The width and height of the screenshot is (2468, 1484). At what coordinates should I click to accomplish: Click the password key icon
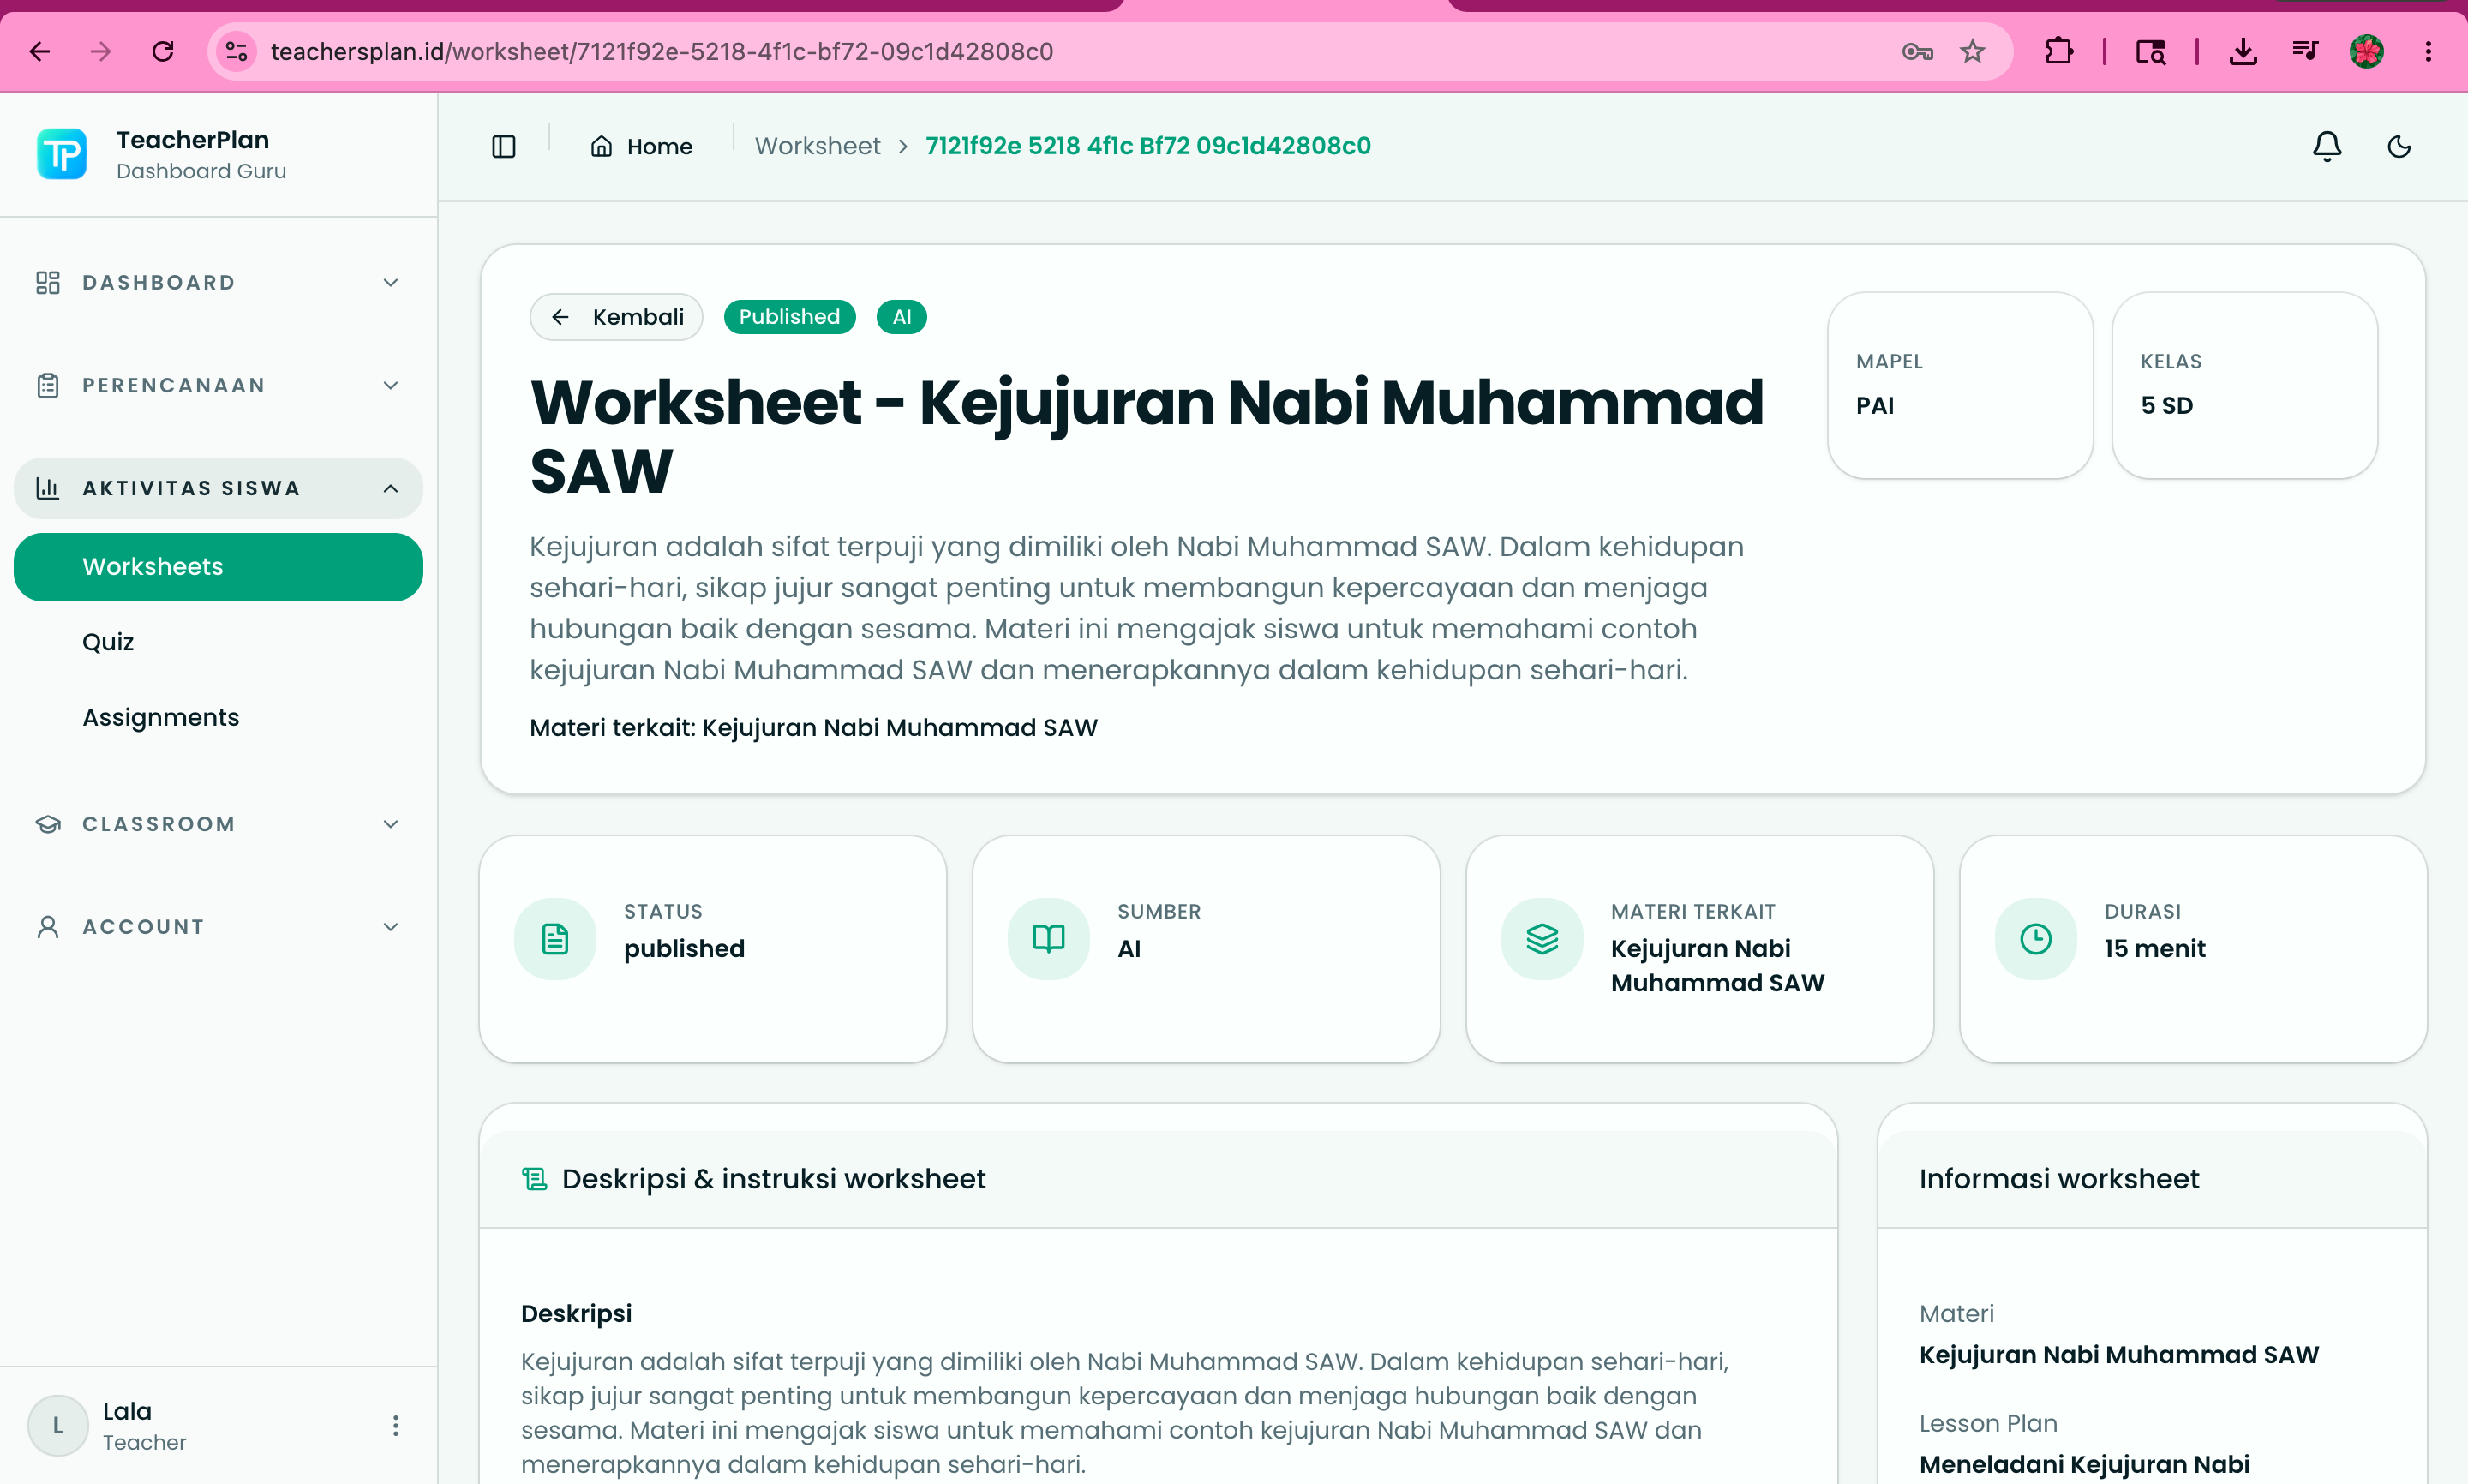click(x=1916, y=51)
